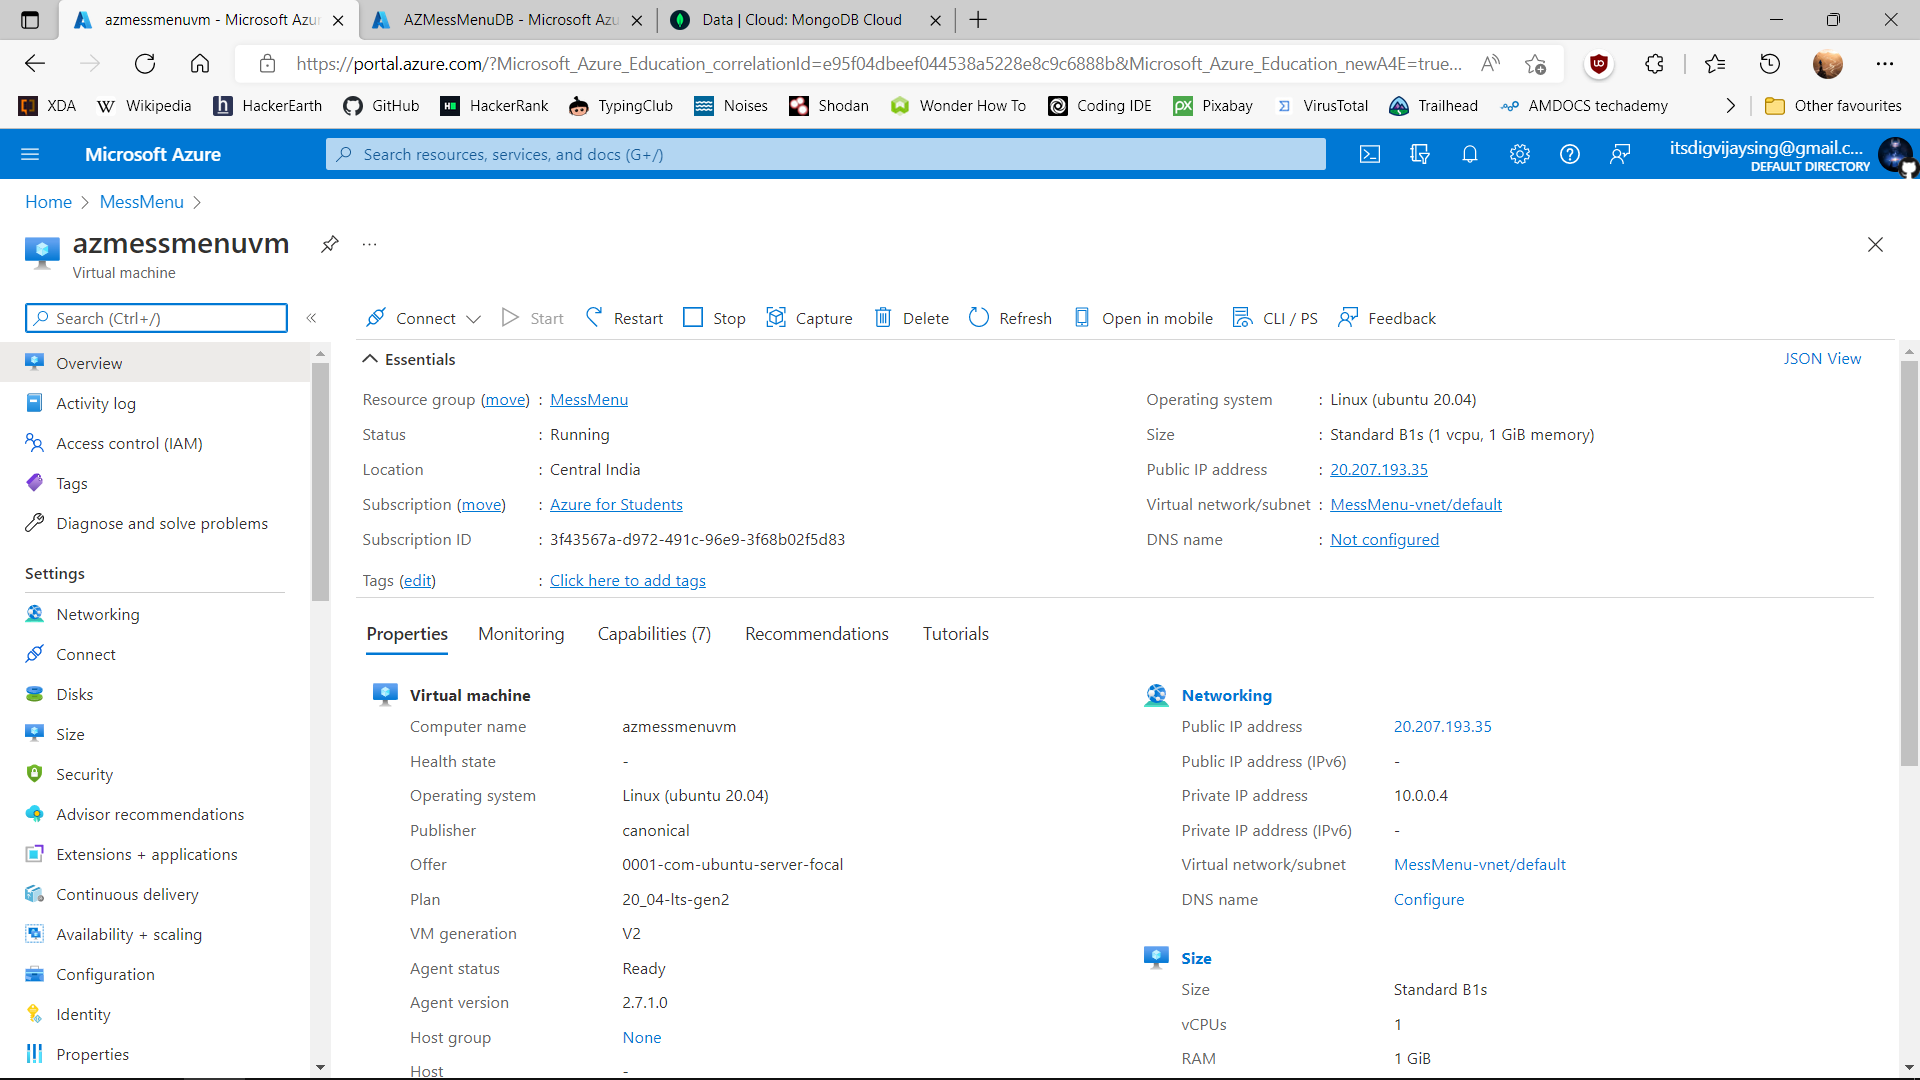This screenshot has width=1920, height=1080.
Task: Click the public IP address 20.207.193.35
Action: click(x=1378, y=469)
